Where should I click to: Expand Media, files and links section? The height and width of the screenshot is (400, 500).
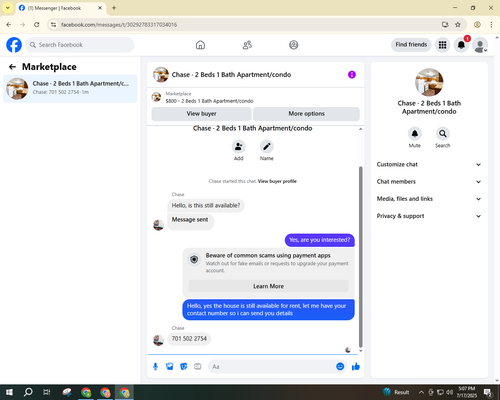pyautogui.click(x=429, y=199)
